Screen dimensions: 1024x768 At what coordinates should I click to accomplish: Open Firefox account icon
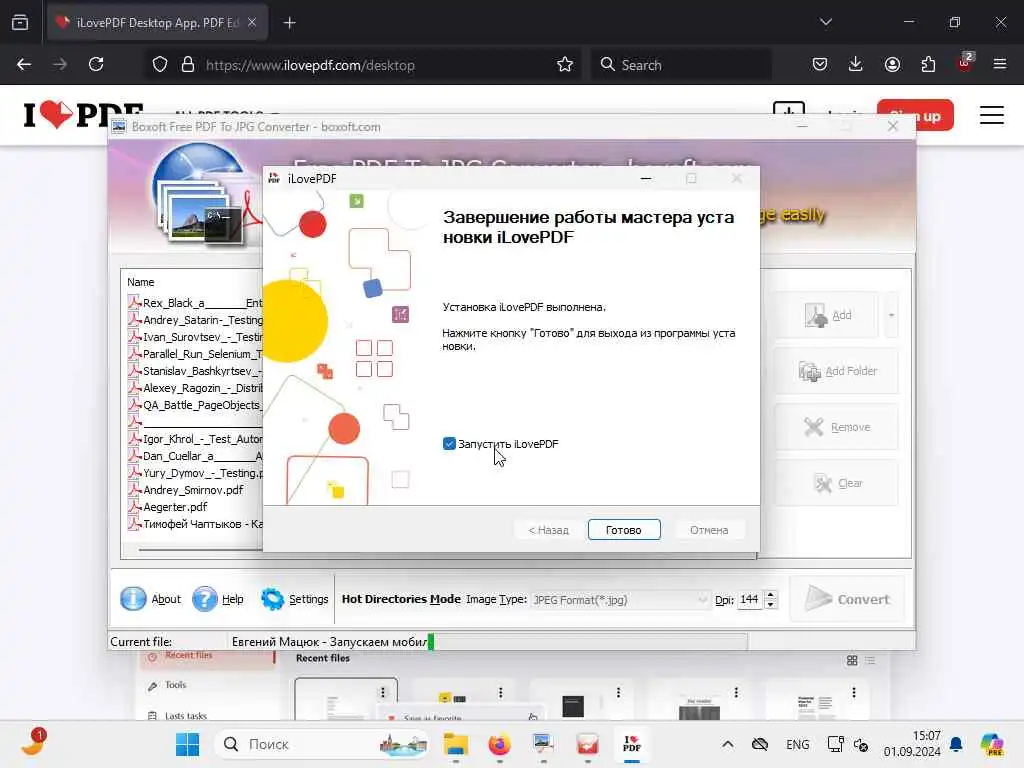tap(892, 65)
